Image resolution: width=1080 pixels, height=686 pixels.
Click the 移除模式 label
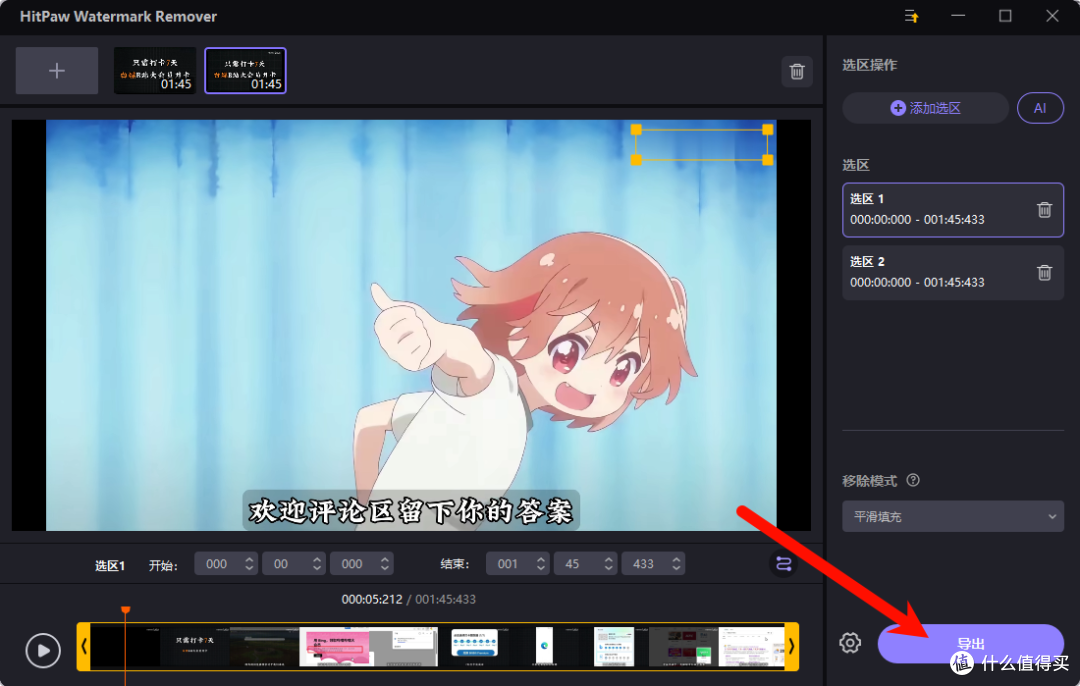tap(869, 481)
